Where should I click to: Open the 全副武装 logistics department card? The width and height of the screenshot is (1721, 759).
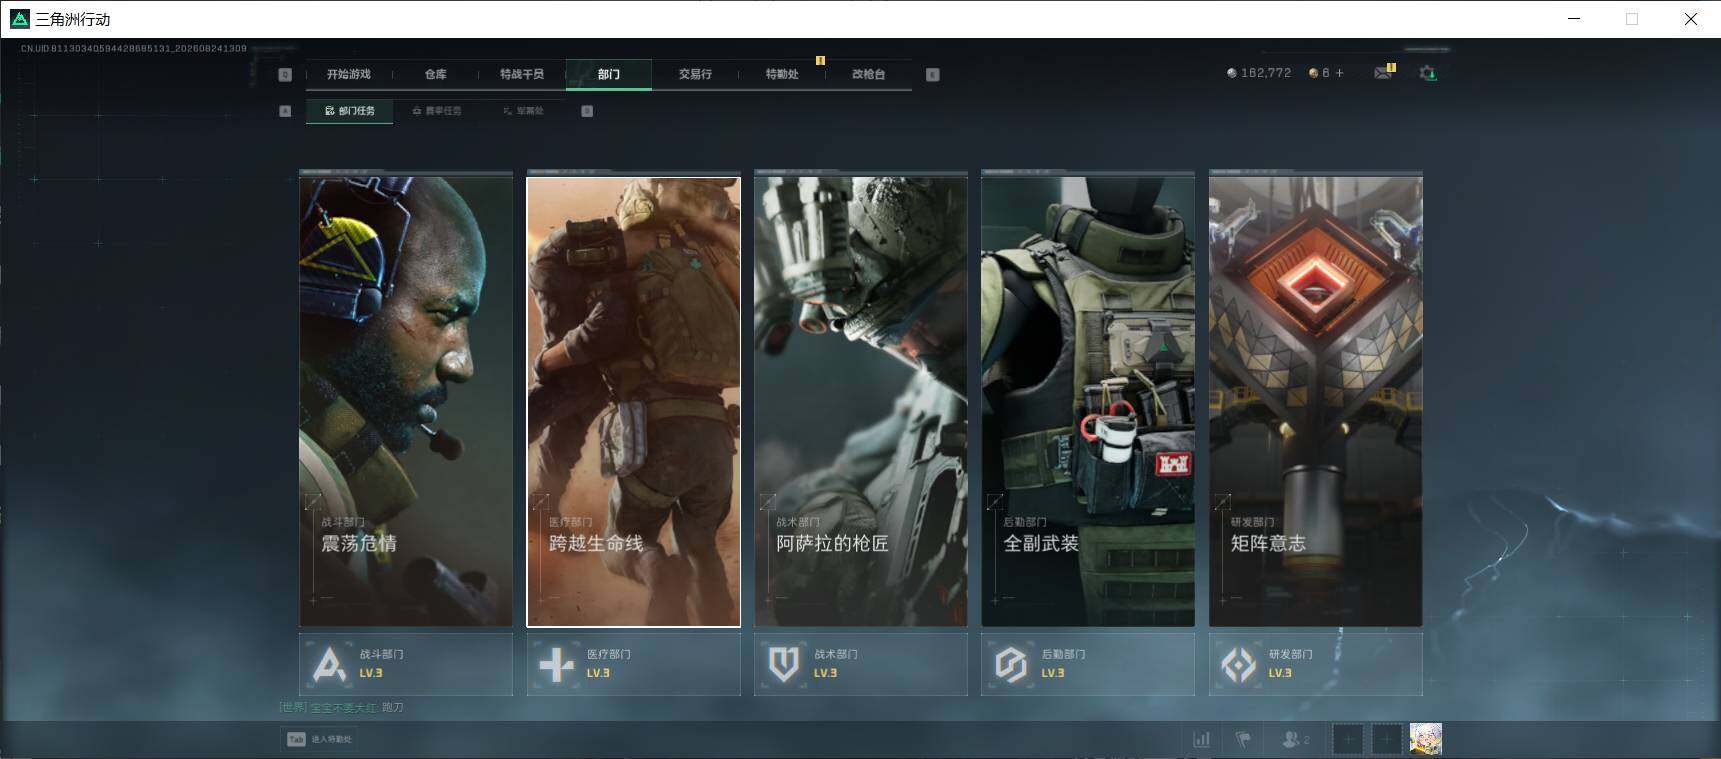pyautogui.click(x=1088, y=402)
